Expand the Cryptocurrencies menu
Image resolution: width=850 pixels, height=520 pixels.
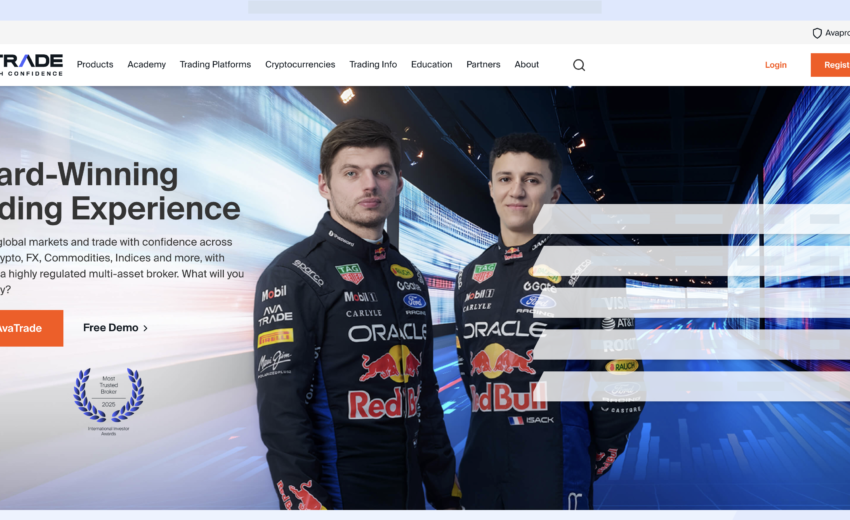pos(300,65)
